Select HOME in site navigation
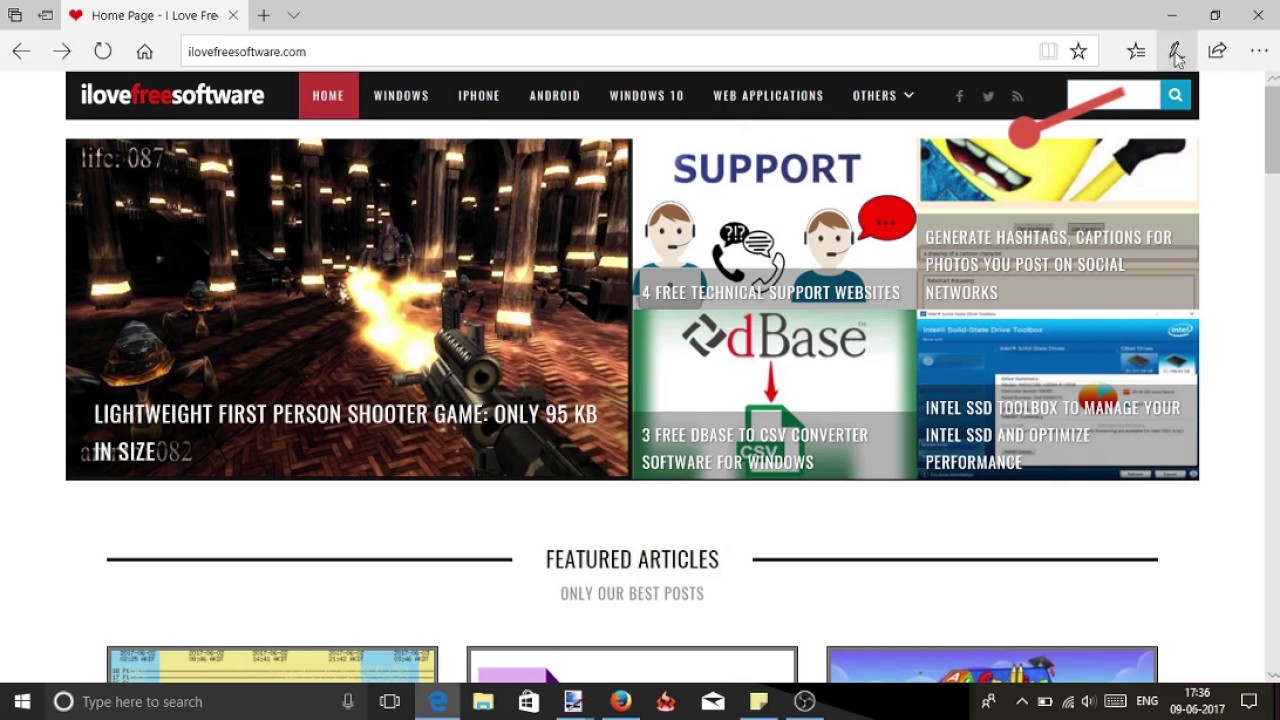Screen dimensions: 1280x720 tap(328, 95)
